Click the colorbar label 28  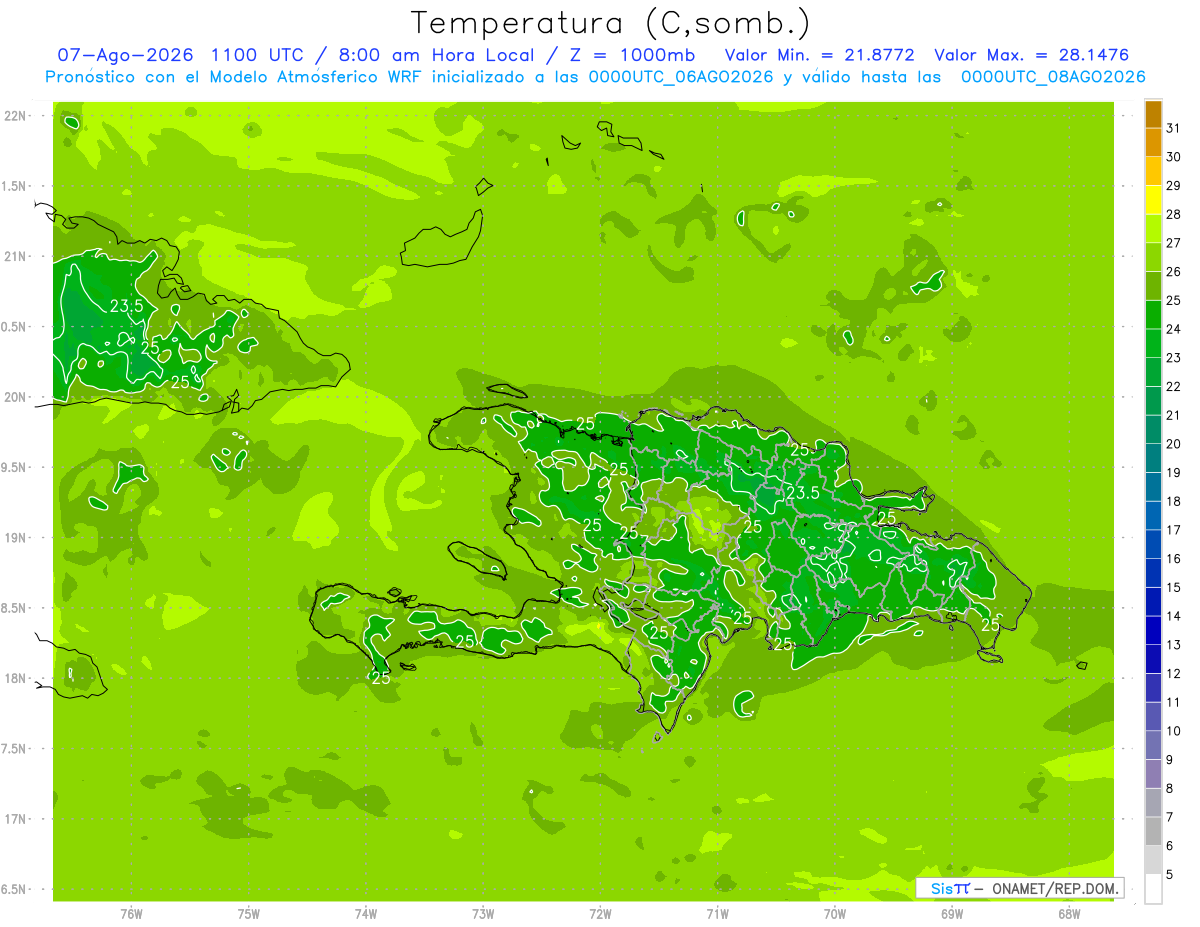[x=1173, y=214]
